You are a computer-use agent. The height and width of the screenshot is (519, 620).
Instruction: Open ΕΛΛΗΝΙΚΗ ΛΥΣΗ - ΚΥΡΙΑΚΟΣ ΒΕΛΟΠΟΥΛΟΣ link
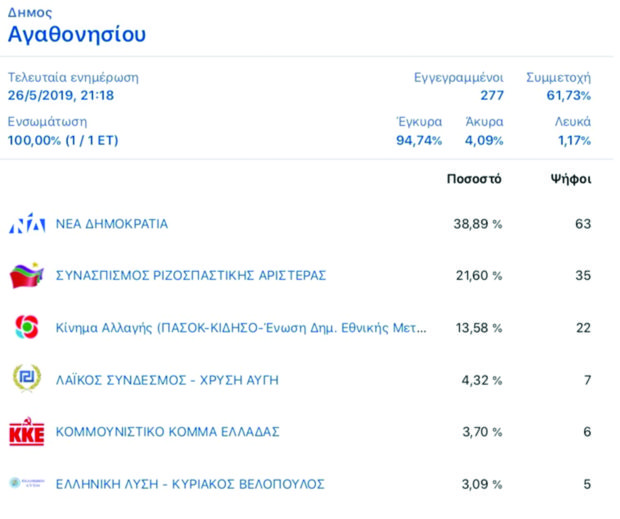click(190, 484)
